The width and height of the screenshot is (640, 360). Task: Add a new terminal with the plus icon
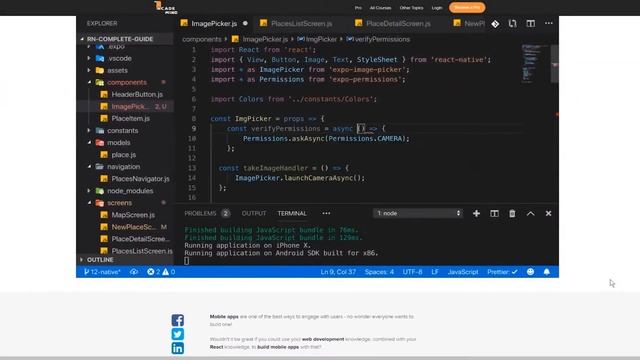(x=476, y=213)
